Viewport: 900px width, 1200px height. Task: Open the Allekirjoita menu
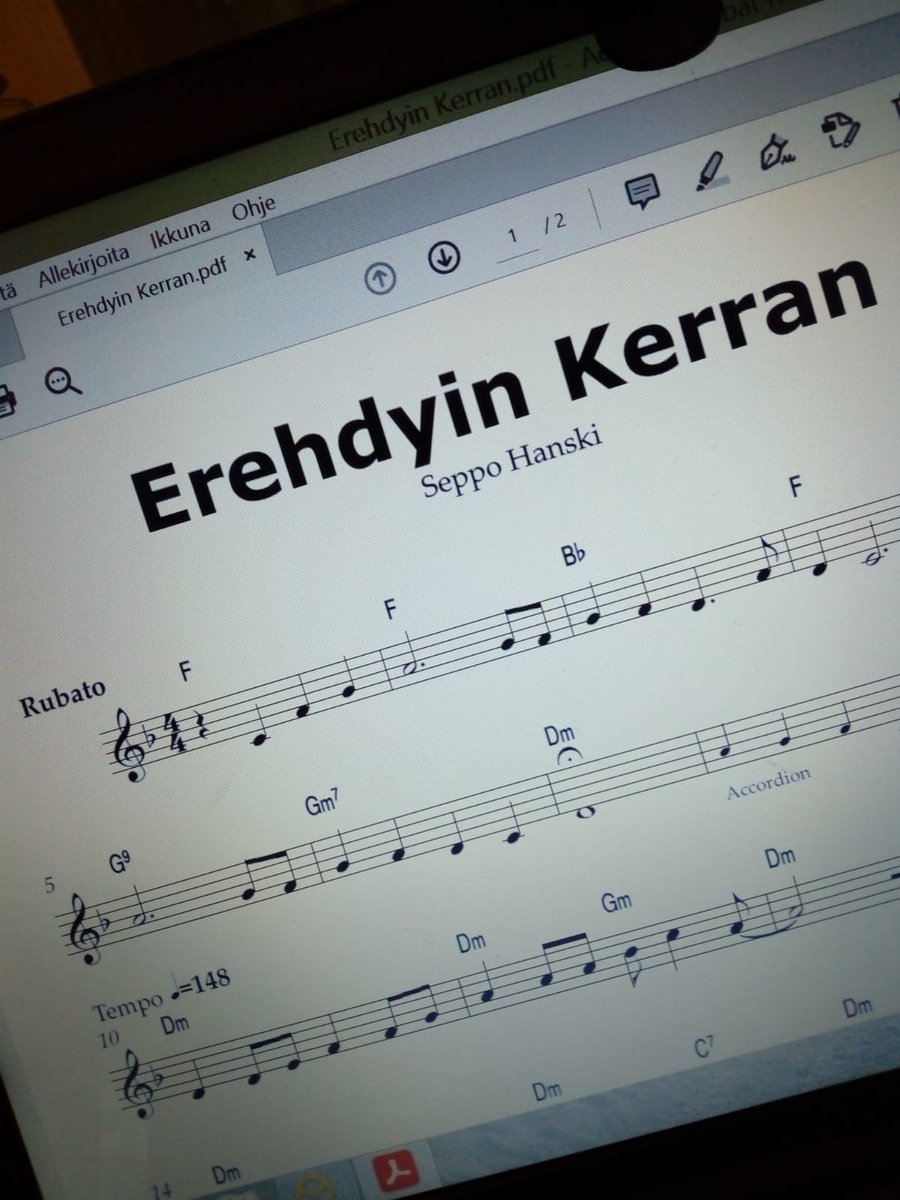pos(83,267)
